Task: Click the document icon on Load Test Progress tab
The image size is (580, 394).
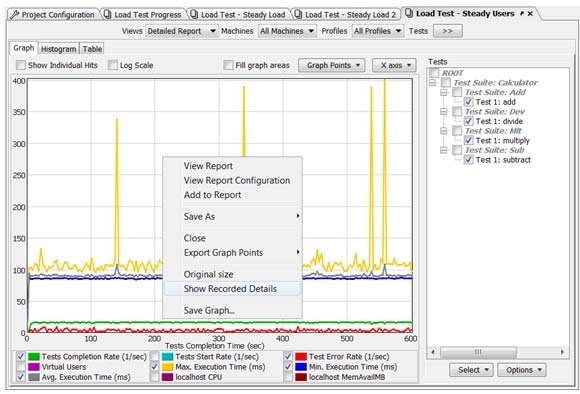Action: tap(107, 14)
